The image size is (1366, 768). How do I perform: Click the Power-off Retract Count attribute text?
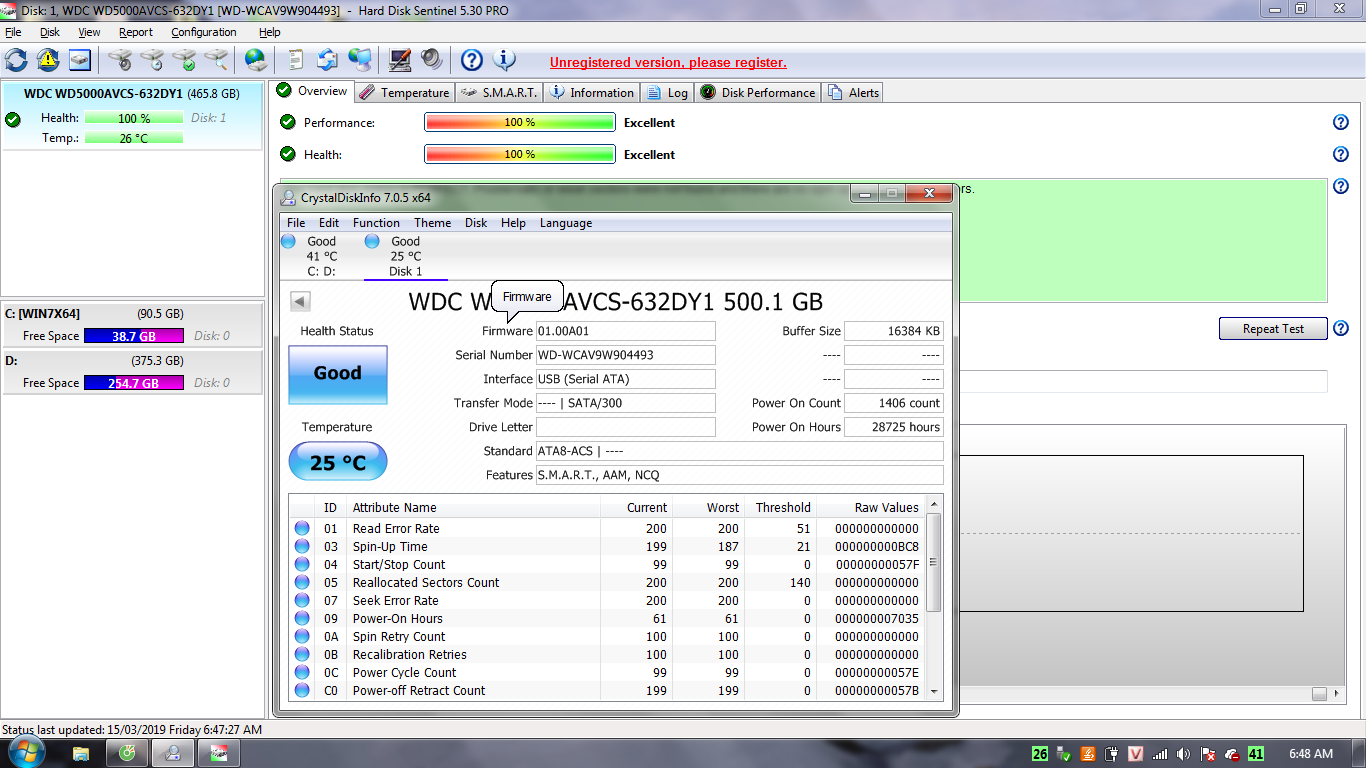click(419, 690)
